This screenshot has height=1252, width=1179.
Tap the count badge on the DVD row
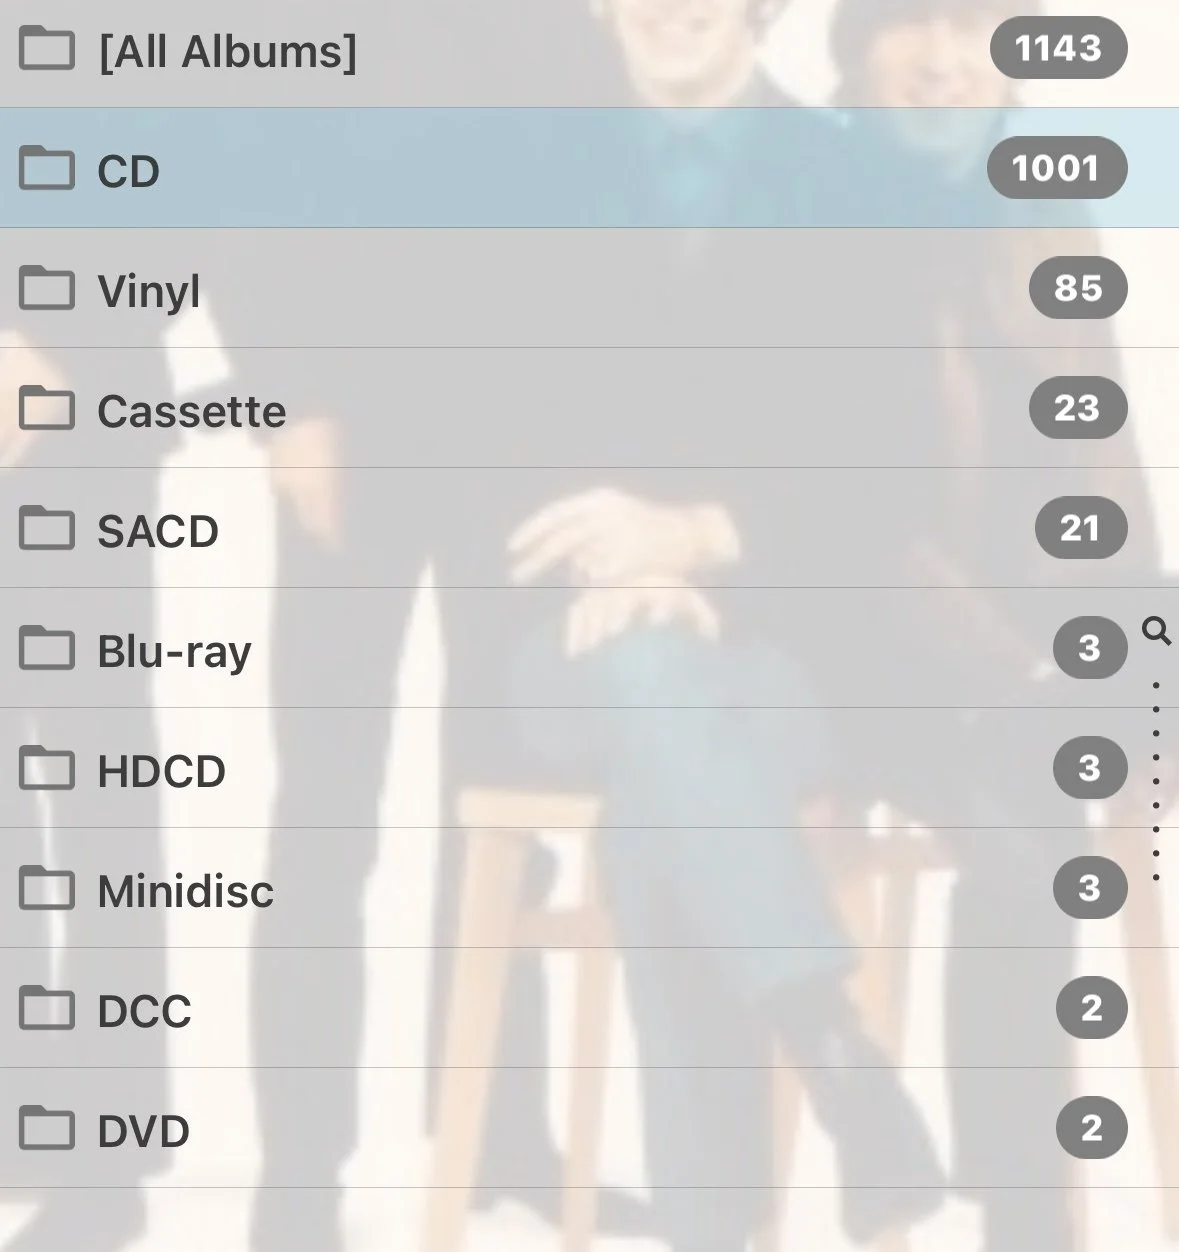(x=1092, y=1128)
